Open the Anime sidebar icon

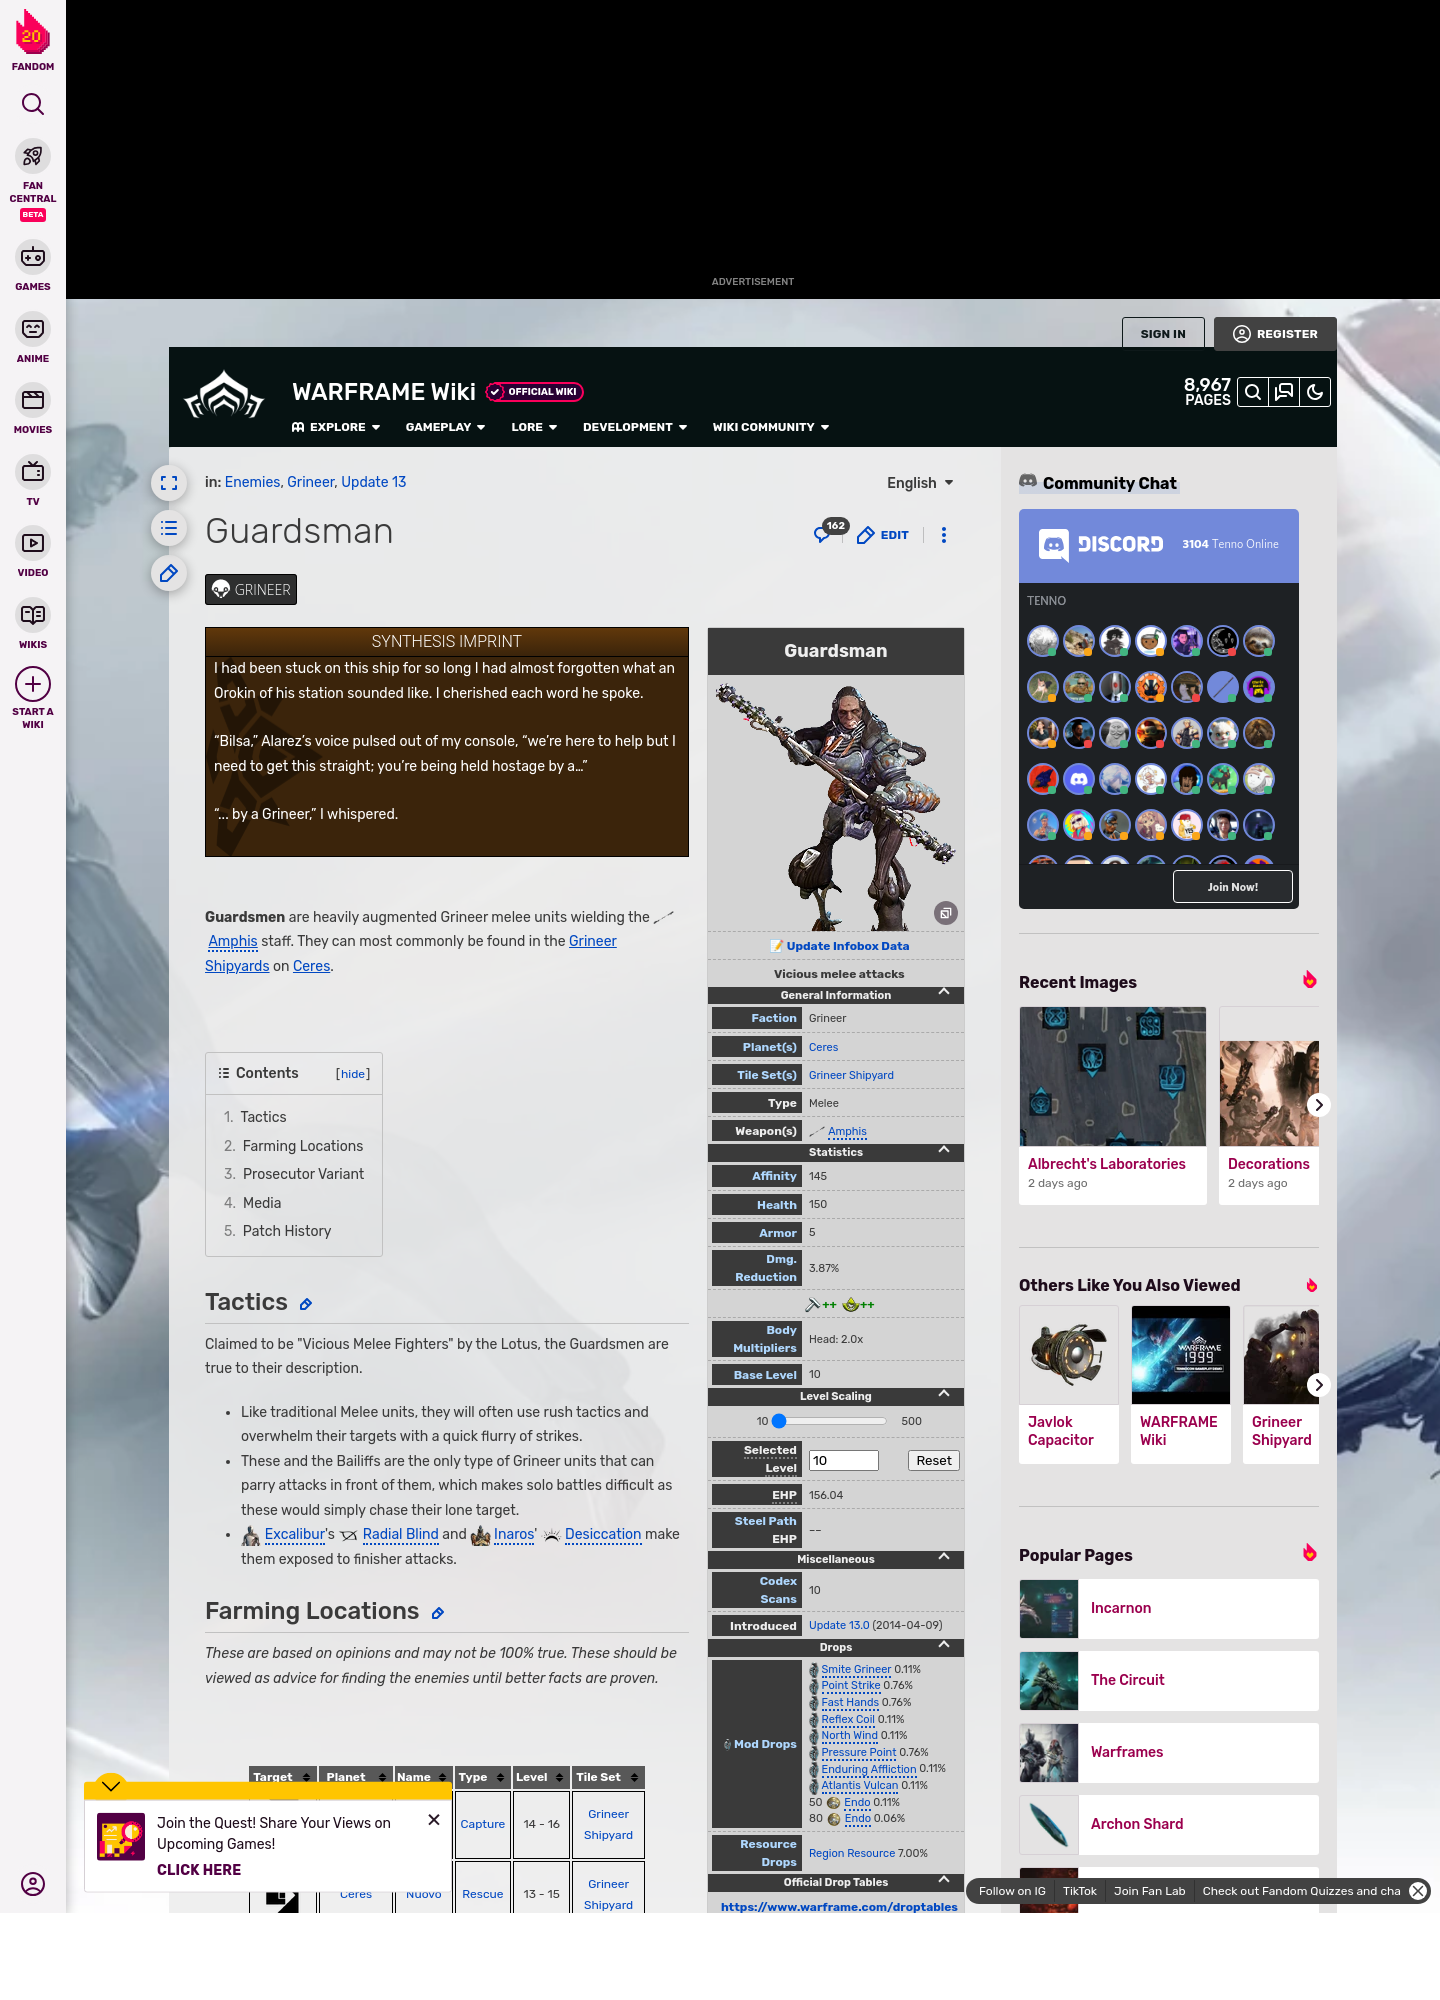coord(33,329)
